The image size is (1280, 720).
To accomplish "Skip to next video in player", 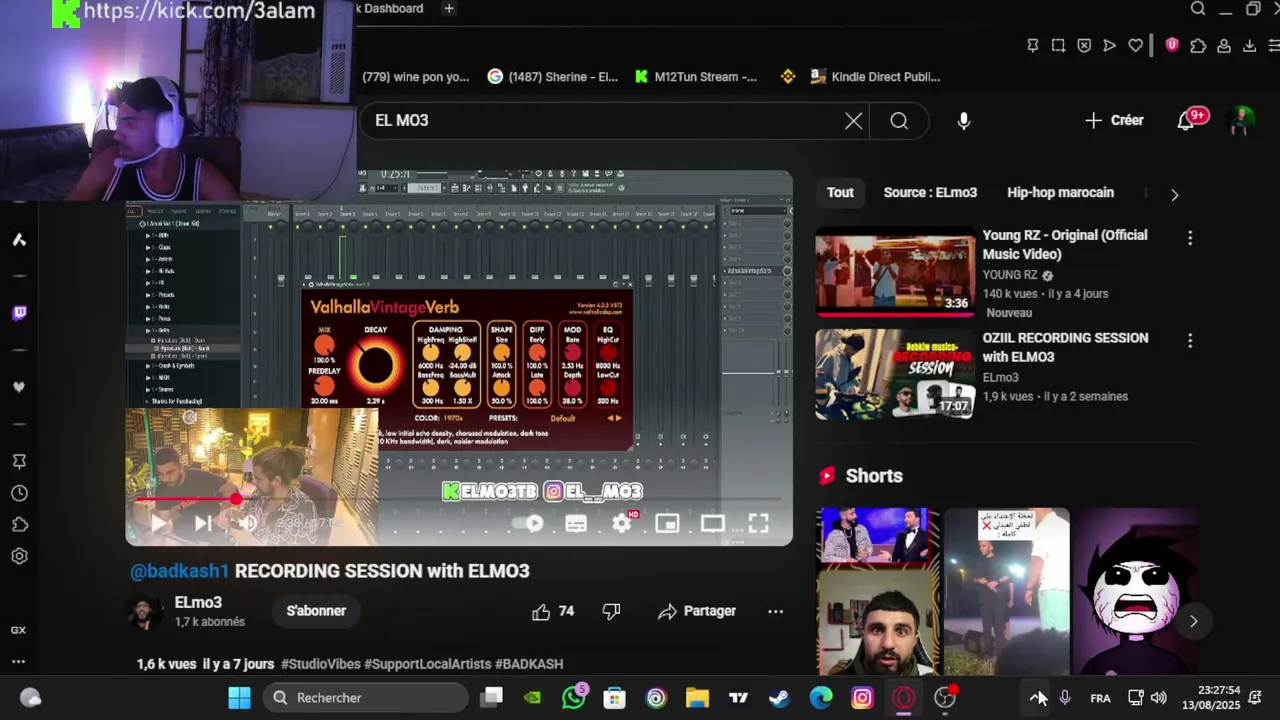I will (x=203, y=523).
